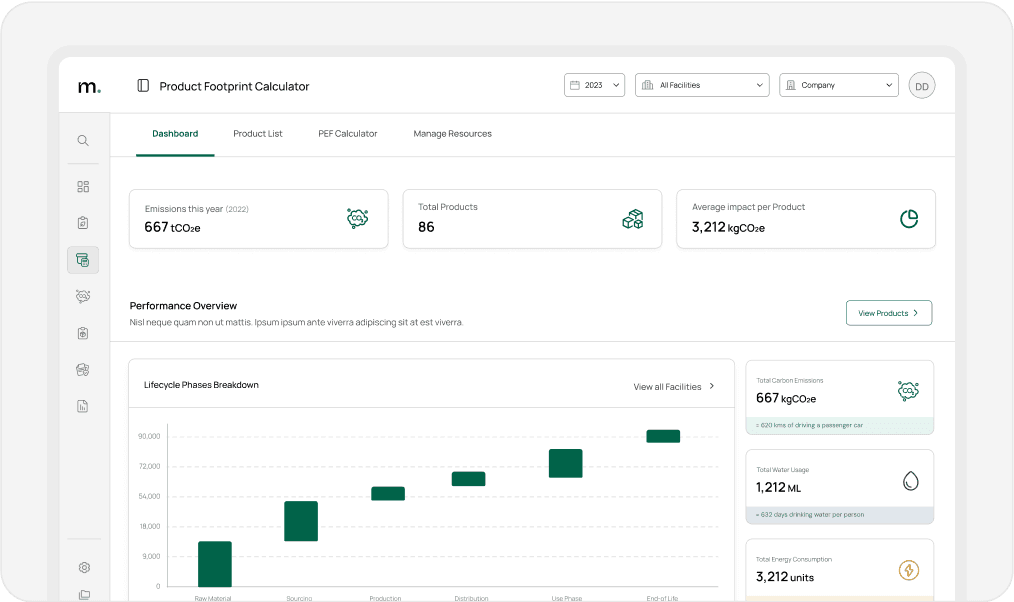Click lightning icon on Total Energy Consumption
The image size is (1014, 602).
tap(909, 570)
